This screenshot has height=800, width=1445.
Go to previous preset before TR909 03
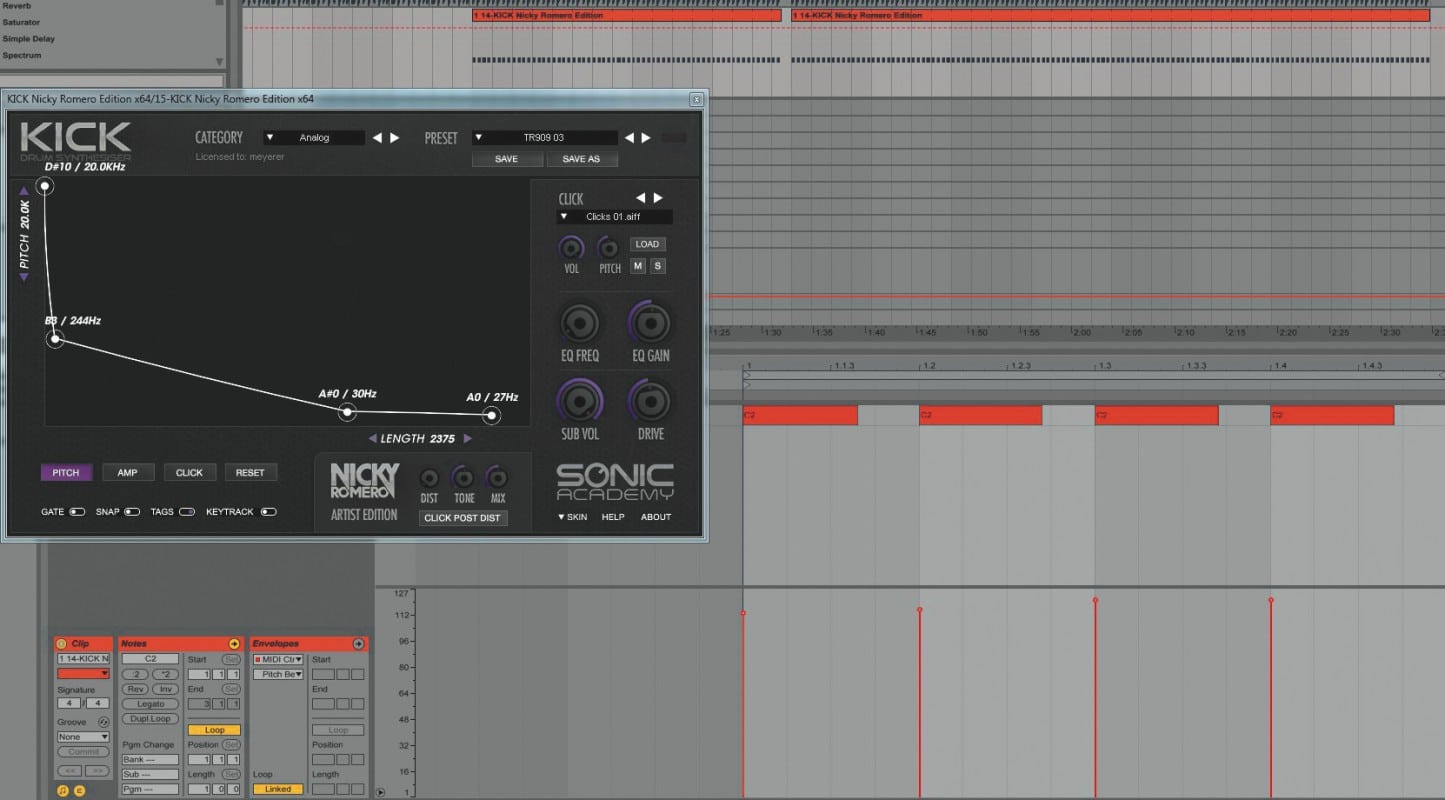coord(629,138)
